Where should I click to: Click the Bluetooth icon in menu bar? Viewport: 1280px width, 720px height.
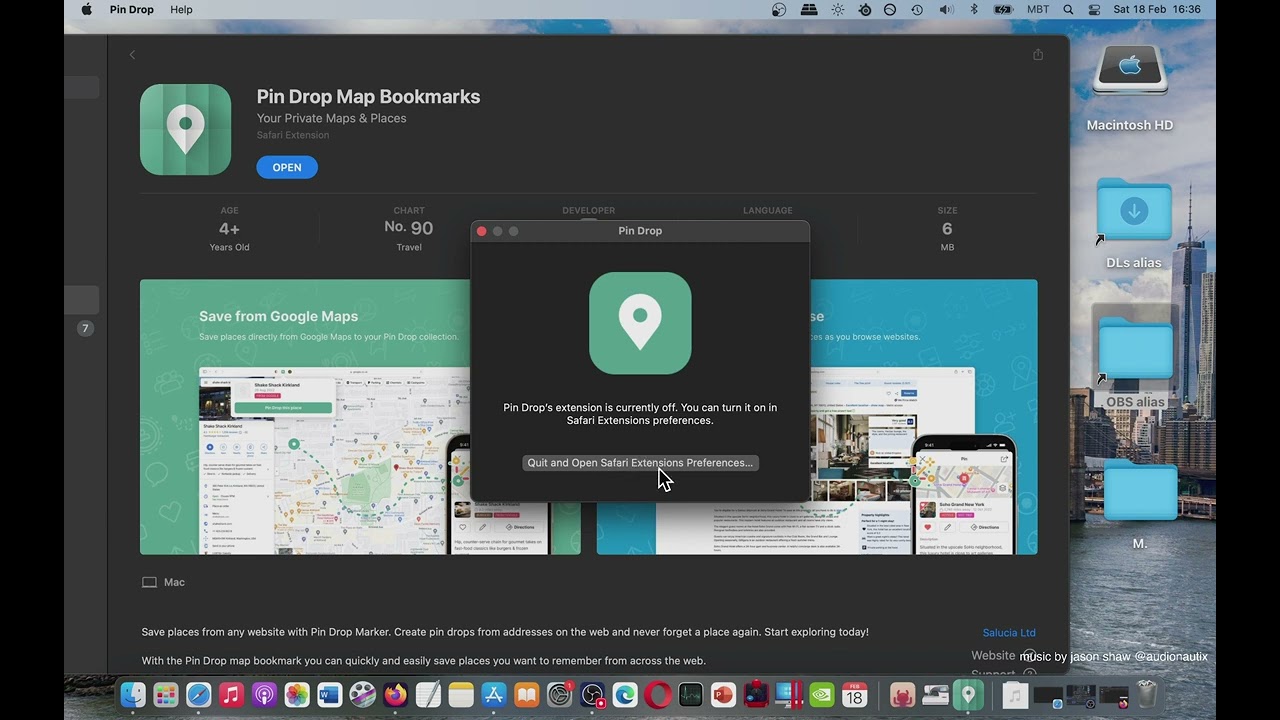pos(974,10)
